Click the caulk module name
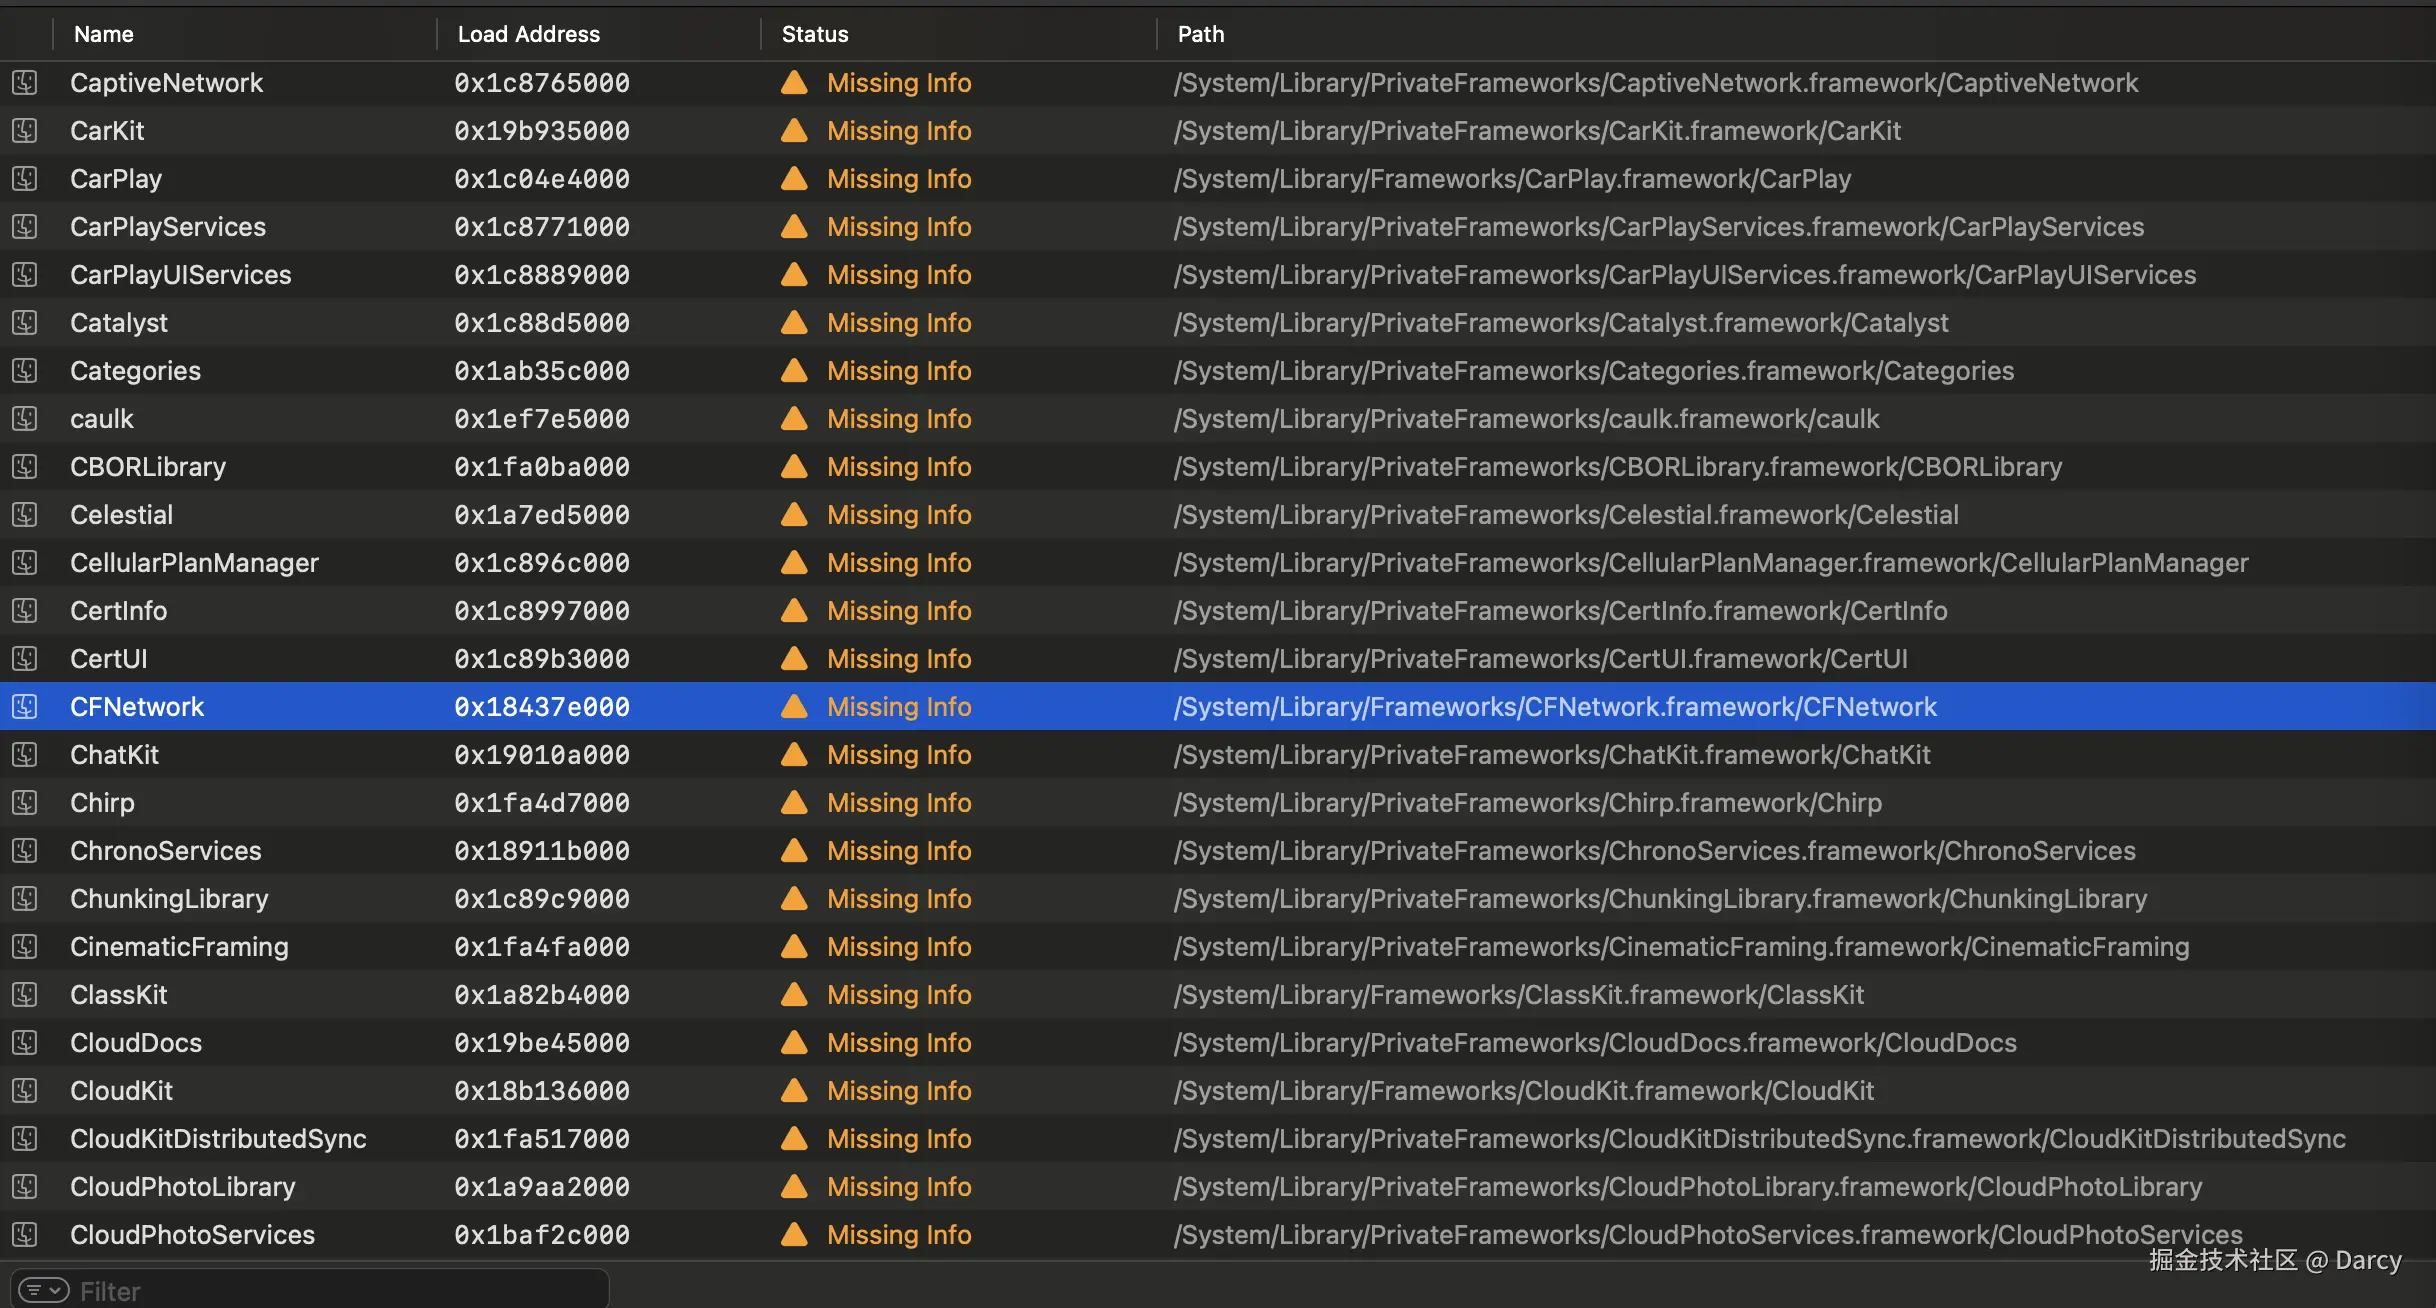 point(102,418)
